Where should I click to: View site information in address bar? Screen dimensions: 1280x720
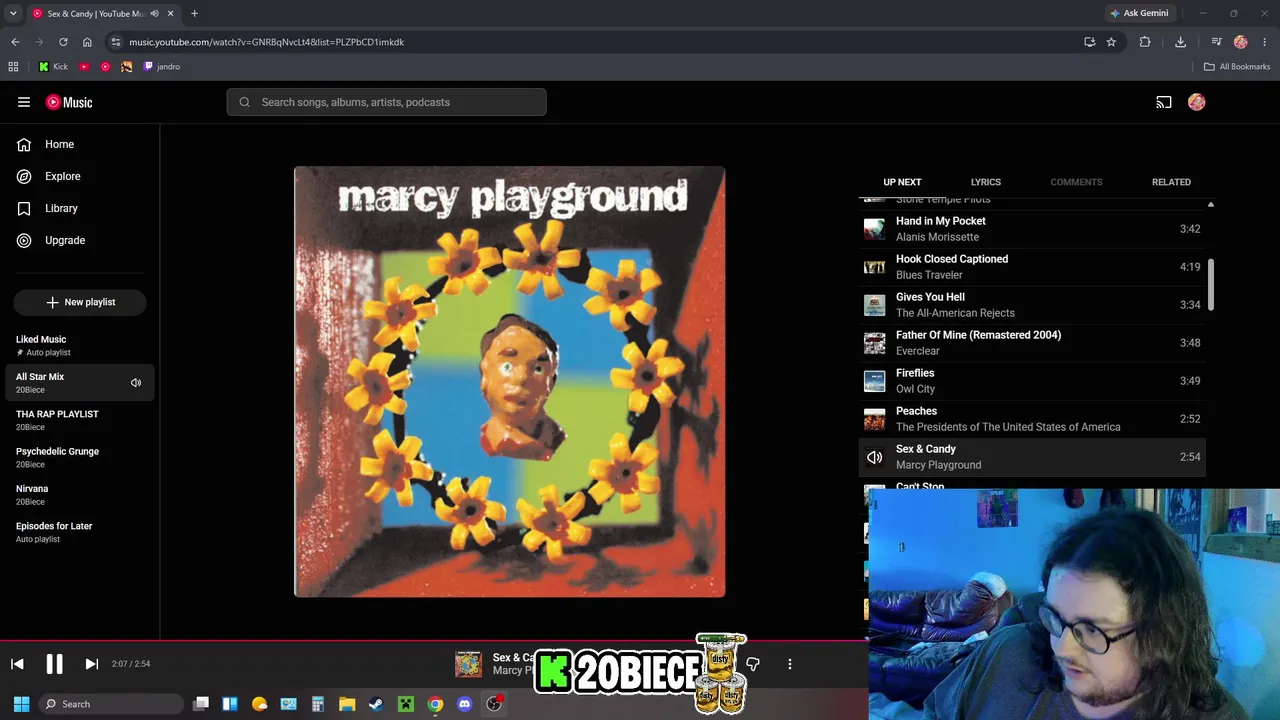(116, 42)
